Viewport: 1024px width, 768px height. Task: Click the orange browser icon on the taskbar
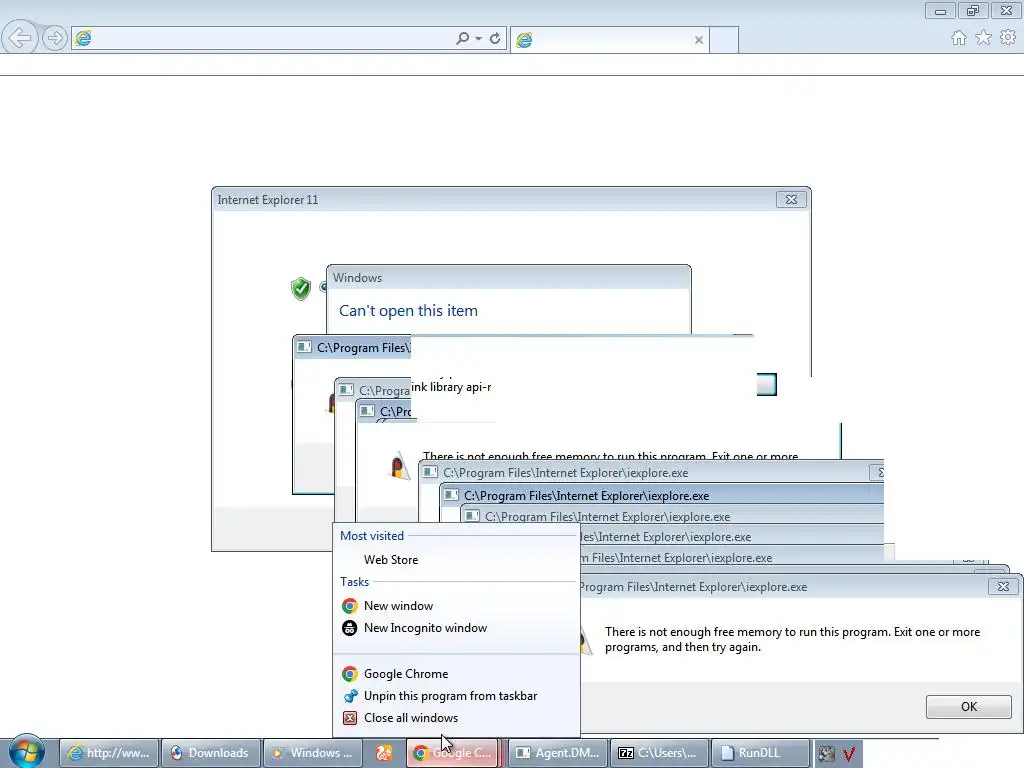point(384,753)
